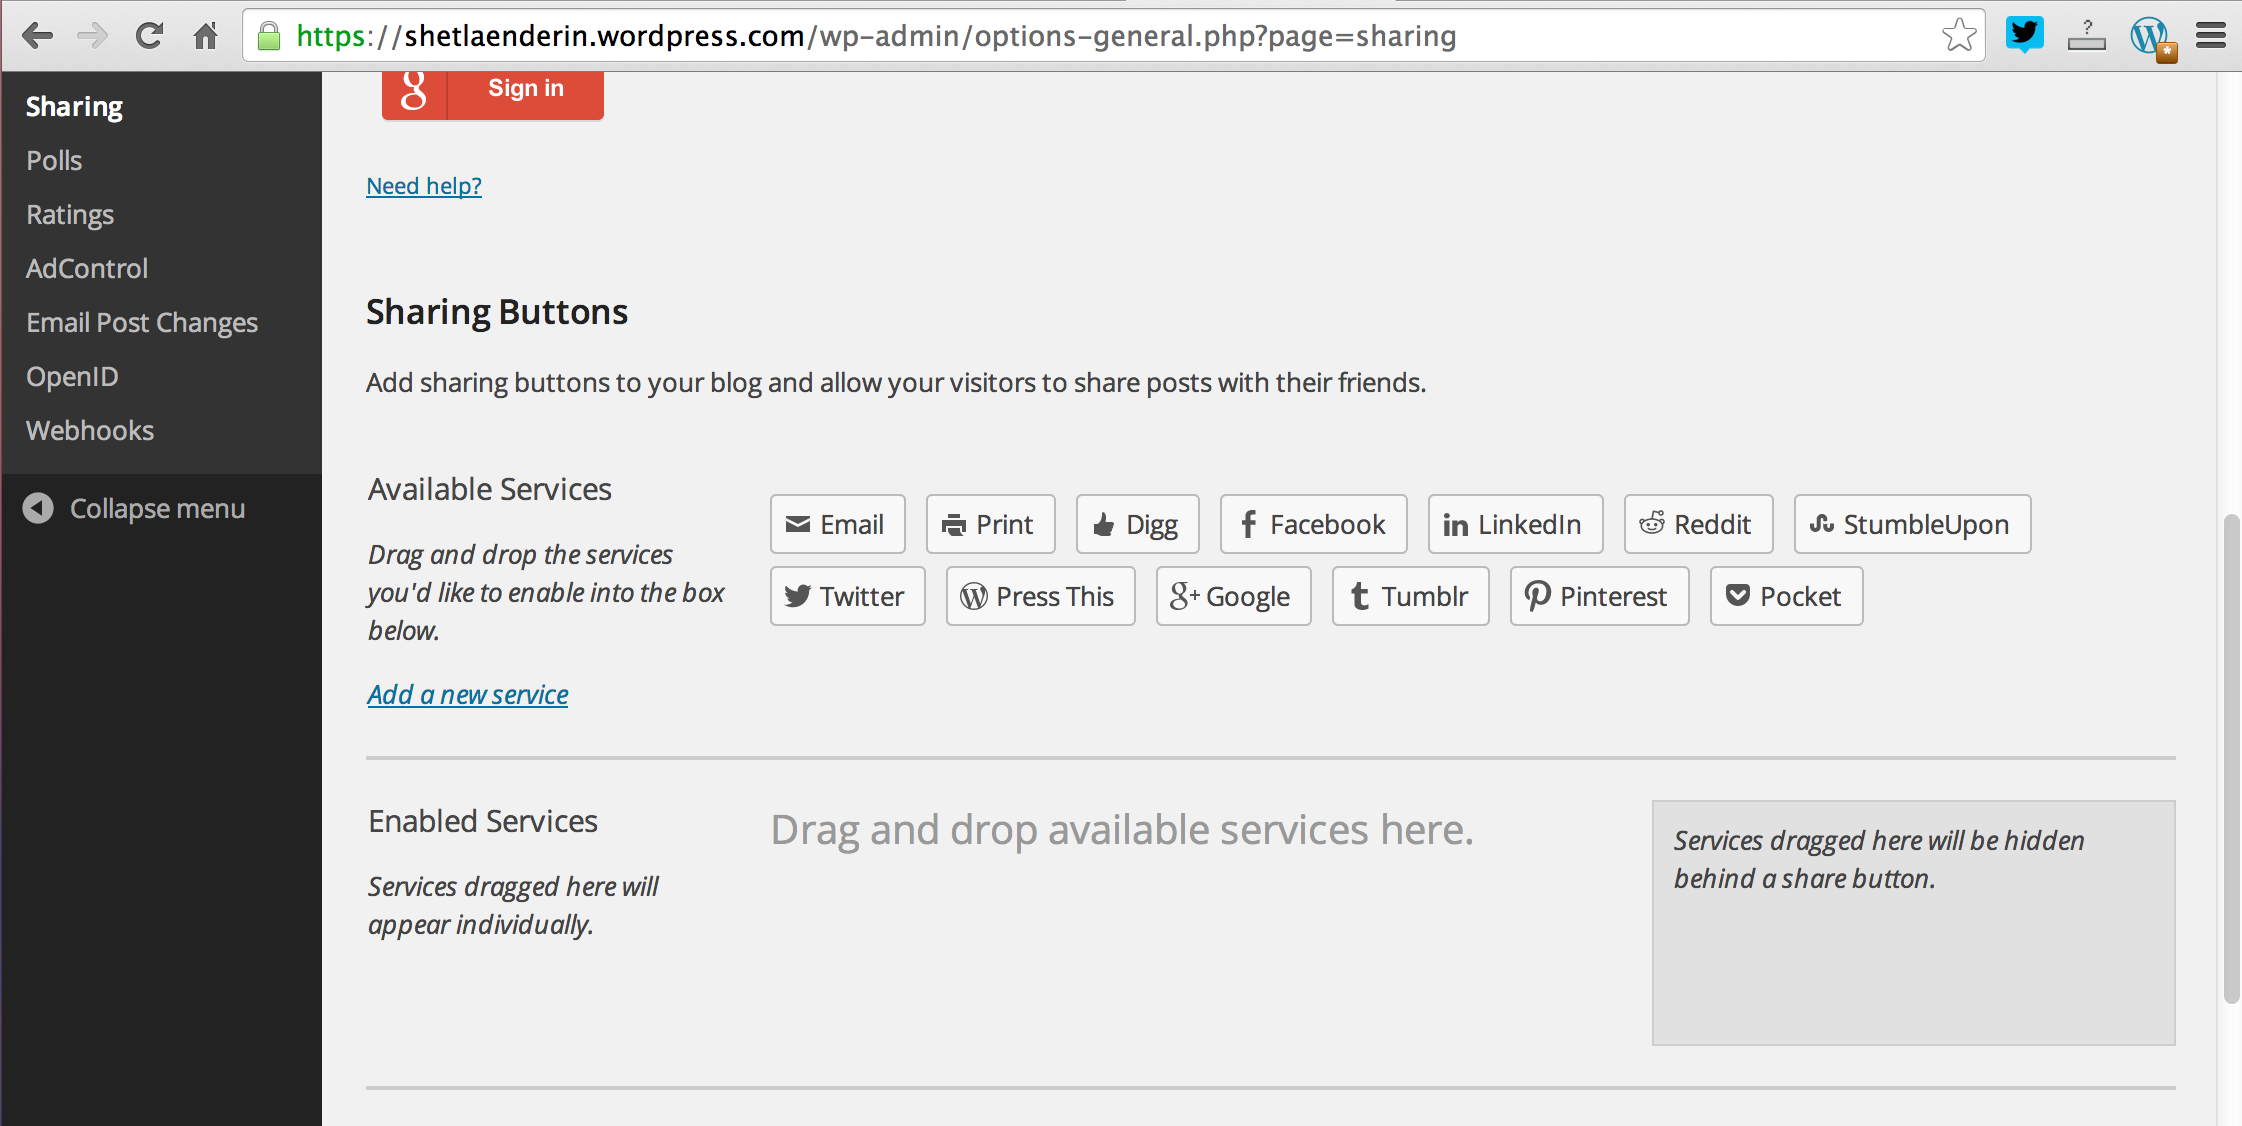Select the Pocket sharing service button
Viewport: 2242px width, 1126px height.
click(x=1785, y=596)
